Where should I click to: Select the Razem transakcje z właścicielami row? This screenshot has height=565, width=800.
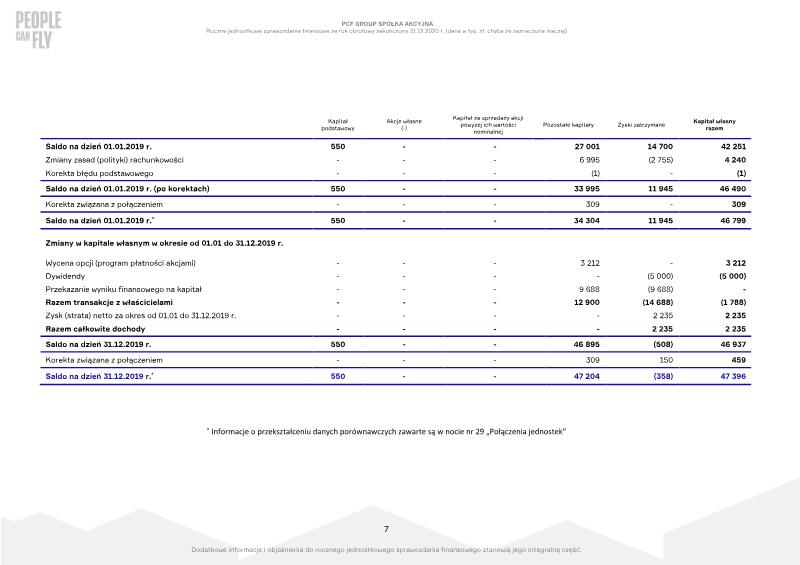(x=395, y=303)
